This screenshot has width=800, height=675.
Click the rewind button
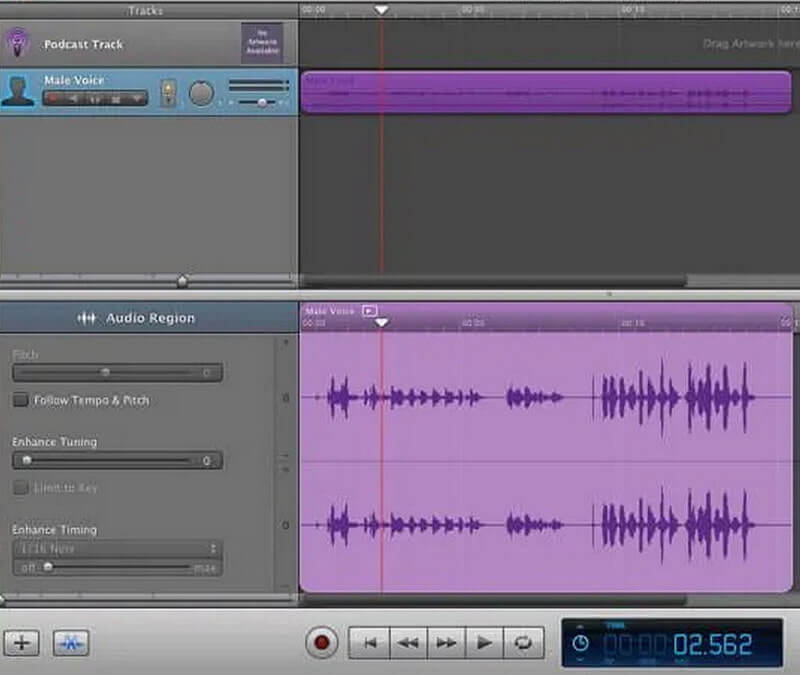(x=408, y=642)
